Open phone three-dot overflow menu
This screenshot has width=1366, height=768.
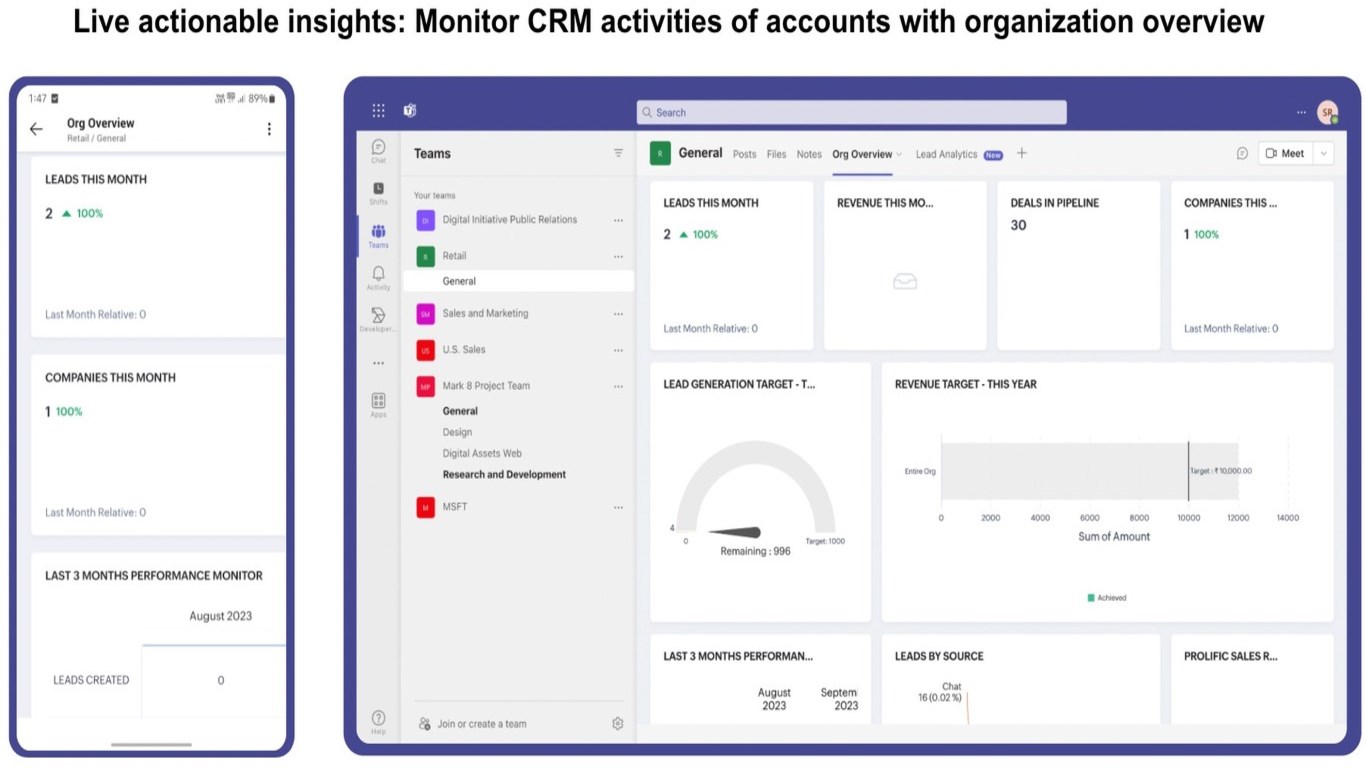point(269,129)
